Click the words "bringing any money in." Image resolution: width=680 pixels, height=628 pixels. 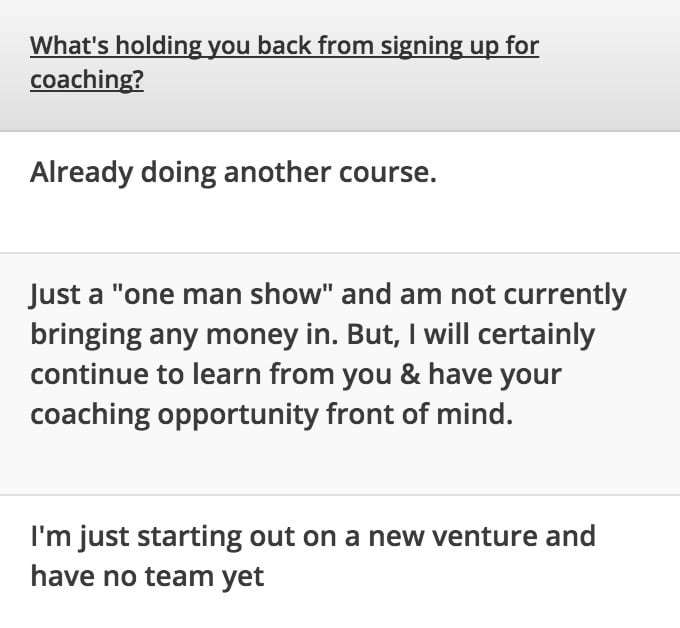coord(184,335)
